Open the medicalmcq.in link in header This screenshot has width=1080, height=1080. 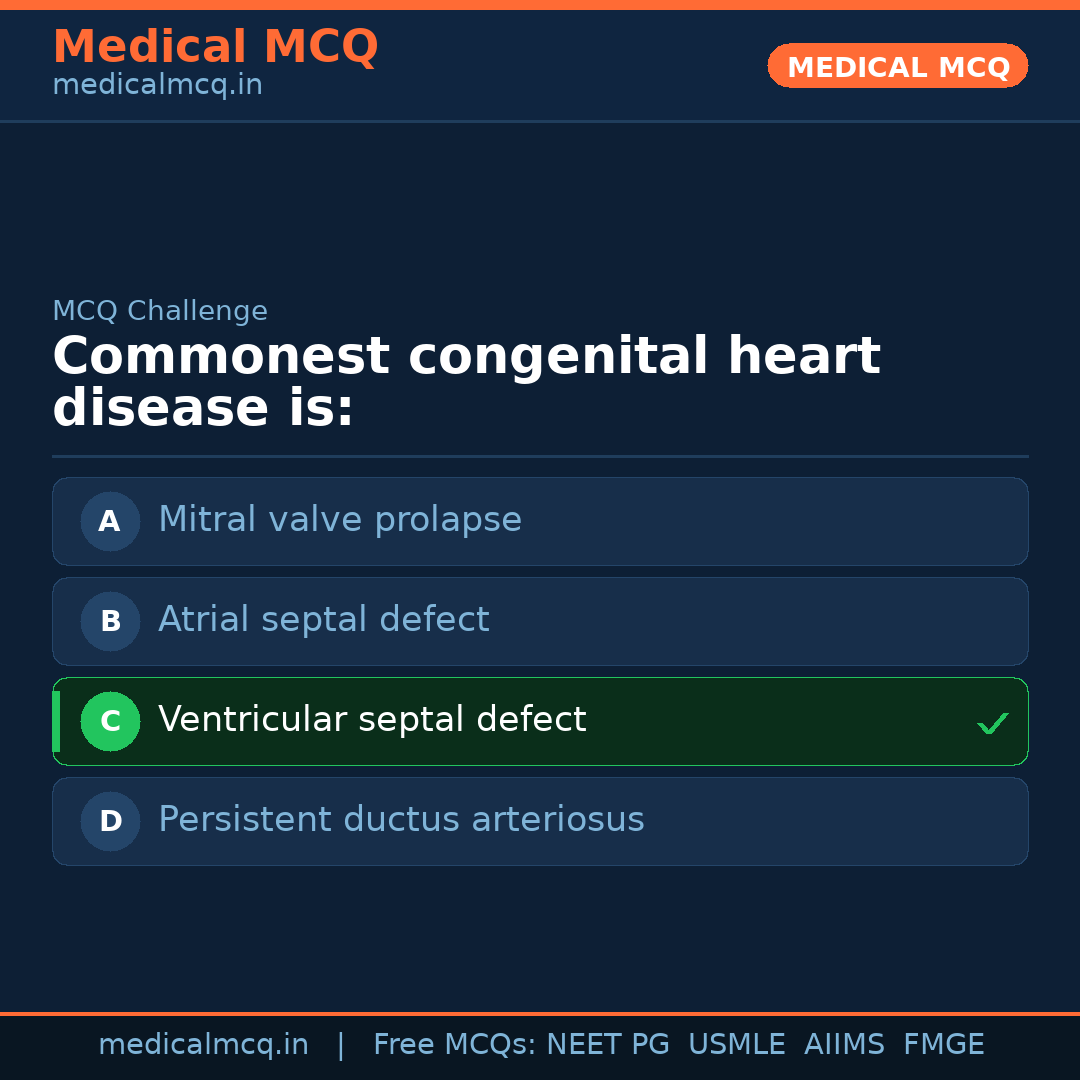(x=157, y=86)
